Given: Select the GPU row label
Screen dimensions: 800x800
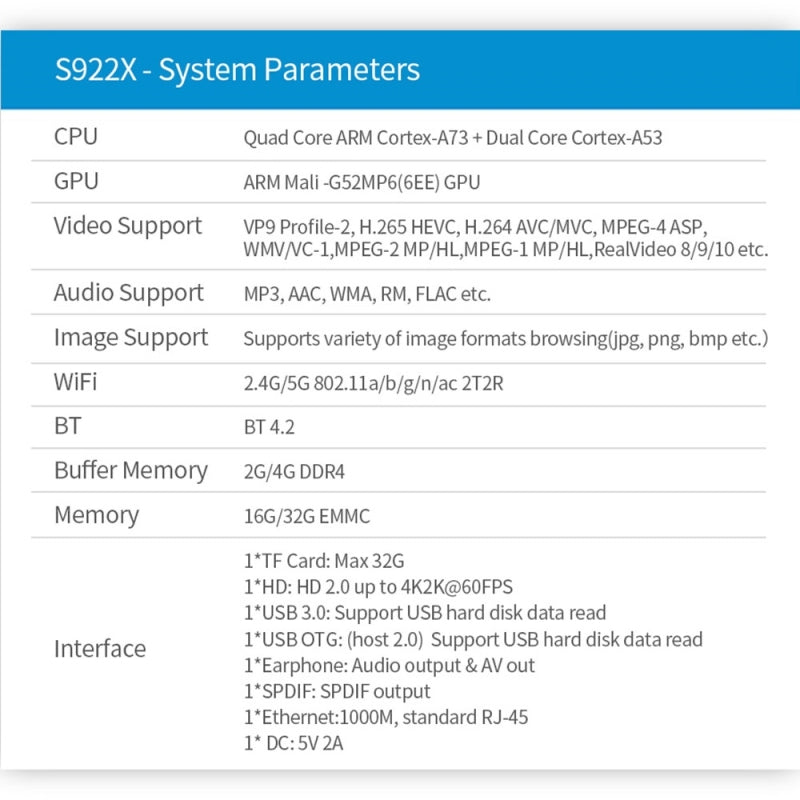Looking at the screenshot, I should tap(76, 182).
